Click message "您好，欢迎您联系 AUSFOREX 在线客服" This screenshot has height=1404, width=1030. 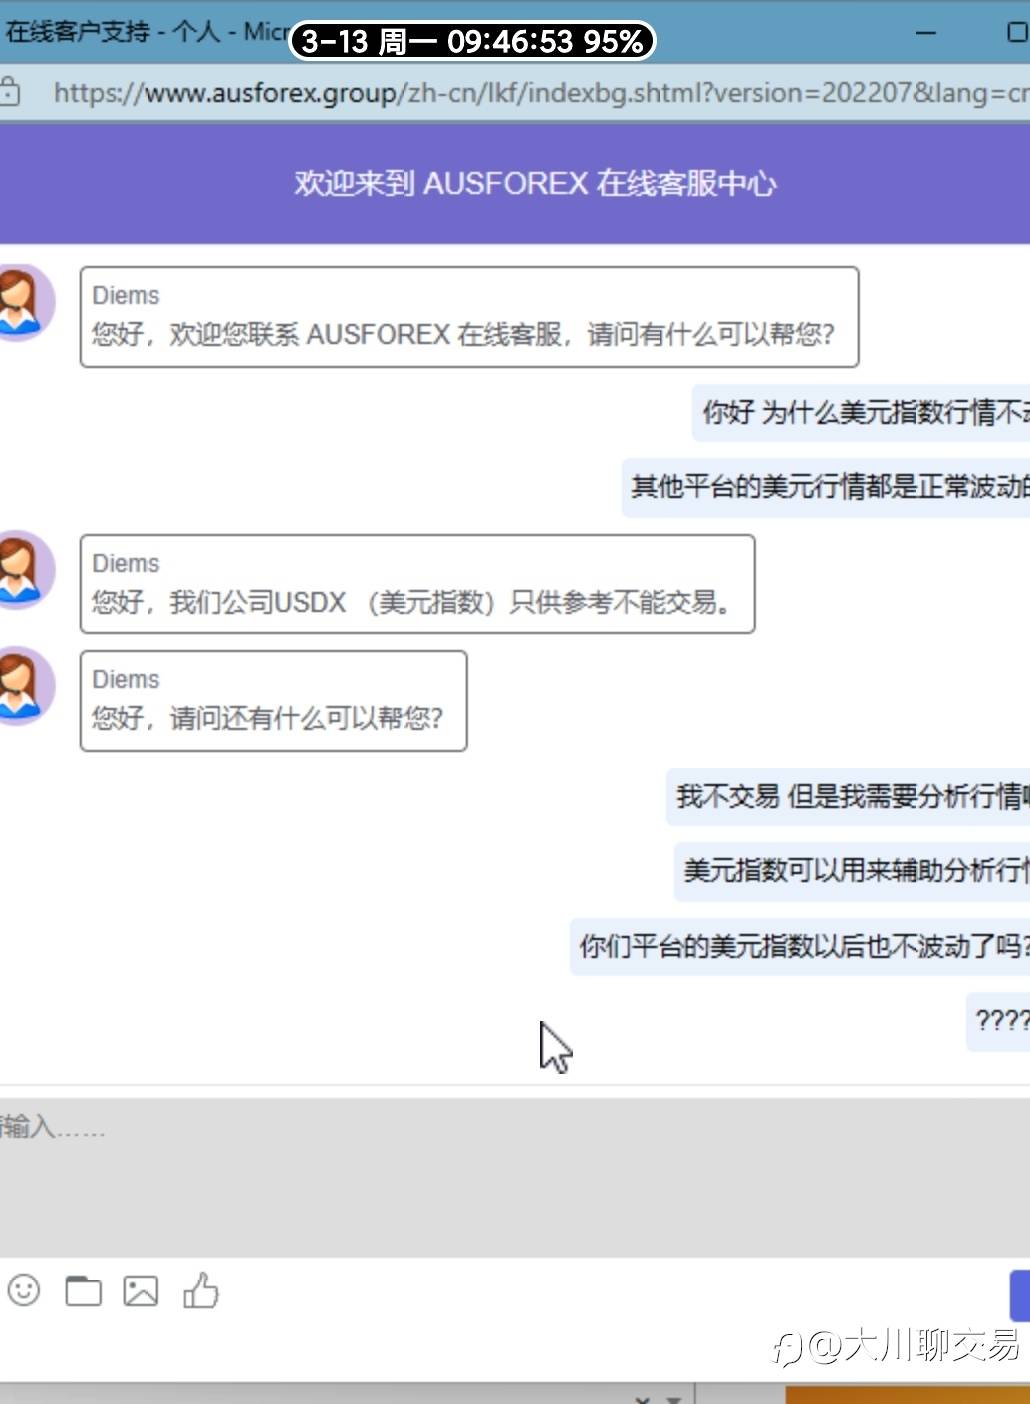469,317
